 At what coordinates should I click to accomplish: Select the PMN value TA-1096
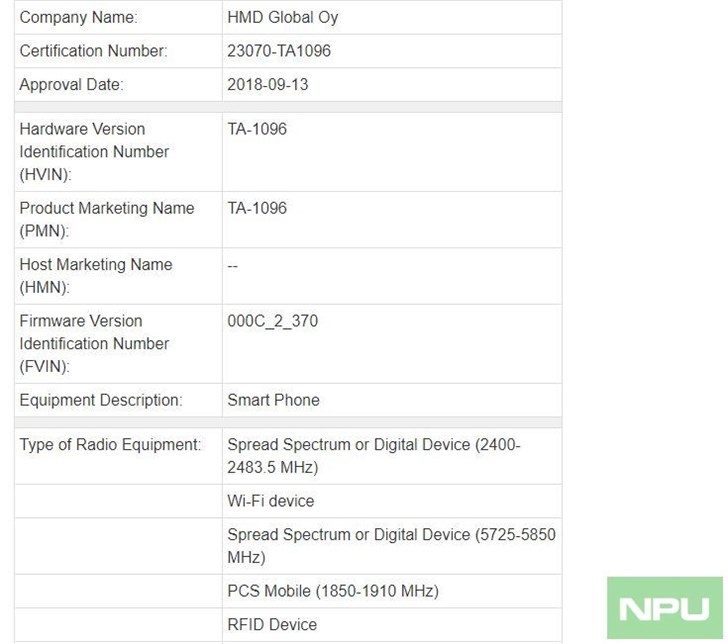pyautogui.click(x=257, y=208)
